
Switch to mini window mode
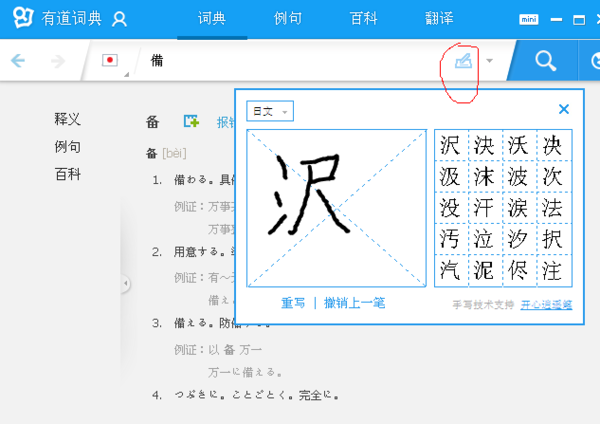(x=528, y=19)
